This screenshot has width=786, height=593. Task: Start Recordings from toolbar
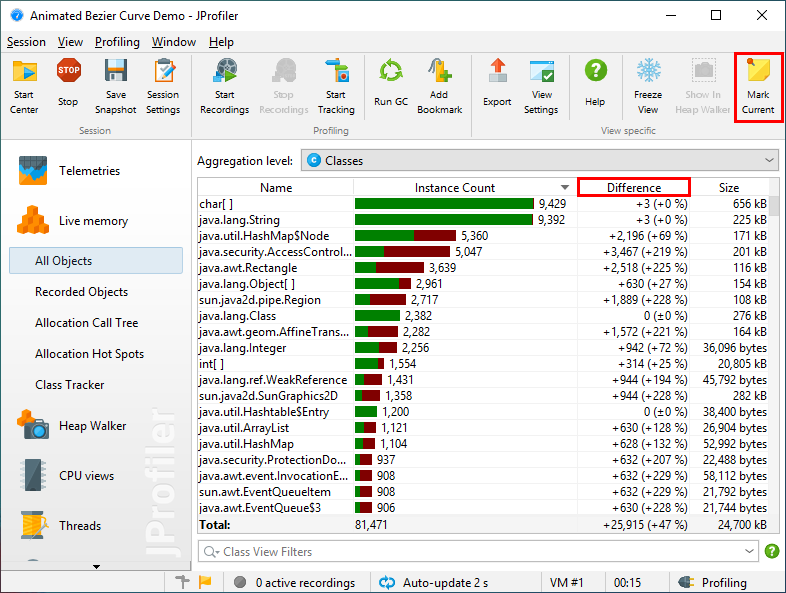pos(225,87)
